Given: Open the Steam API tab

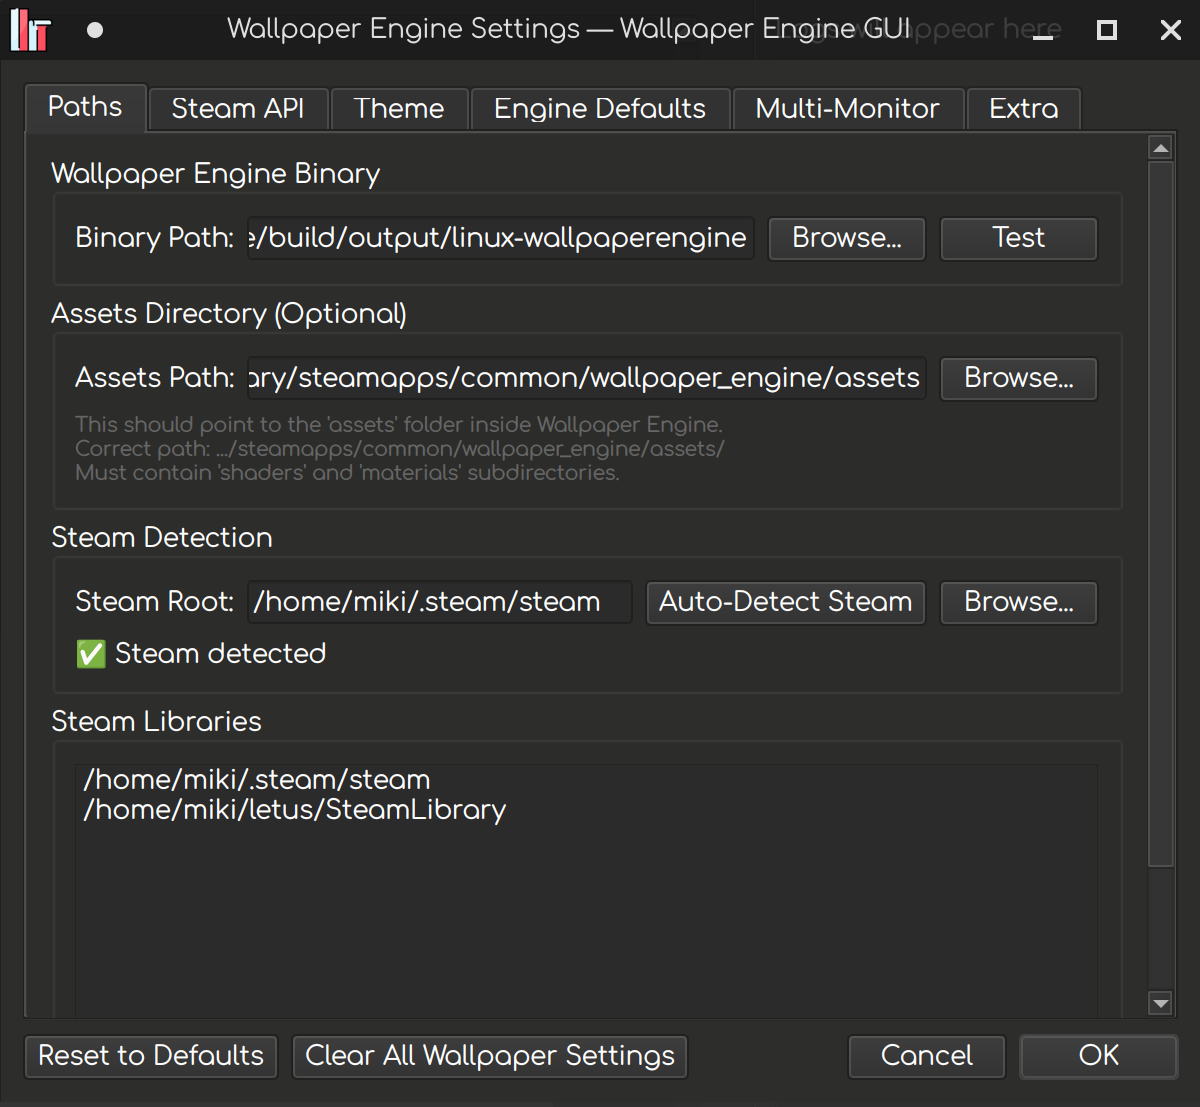Looking at the screenshot, I should [238, 109].
